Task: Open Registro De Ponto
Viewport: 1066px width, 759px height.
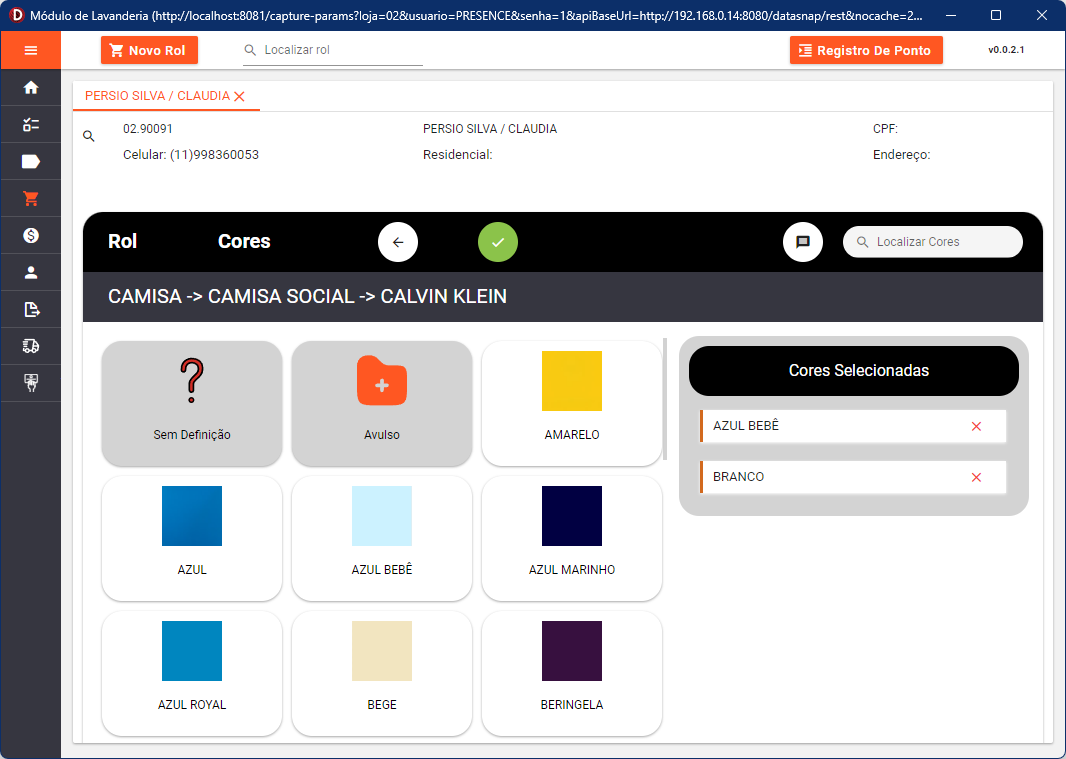Action: 866,50
